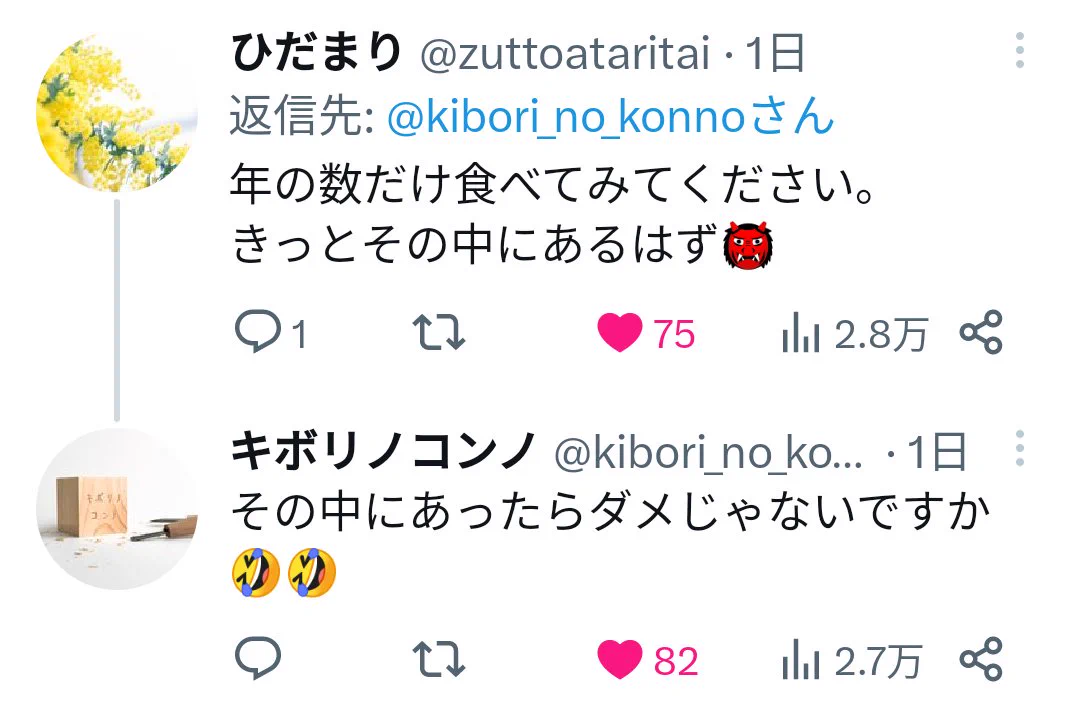Click the @kibori_no_konno mention link
This screenshot has height=707, width=1080.
[610, 116]
